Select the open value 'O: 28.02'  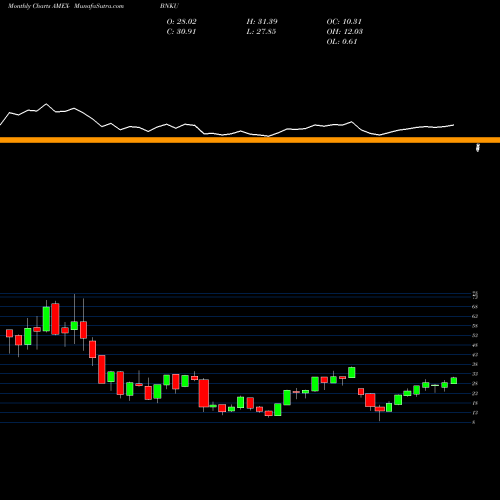pos(181,22)
